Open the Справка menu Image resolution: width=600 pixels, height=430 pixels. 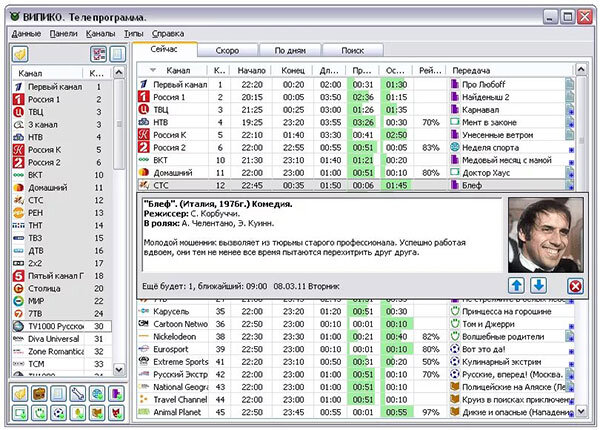168,34
